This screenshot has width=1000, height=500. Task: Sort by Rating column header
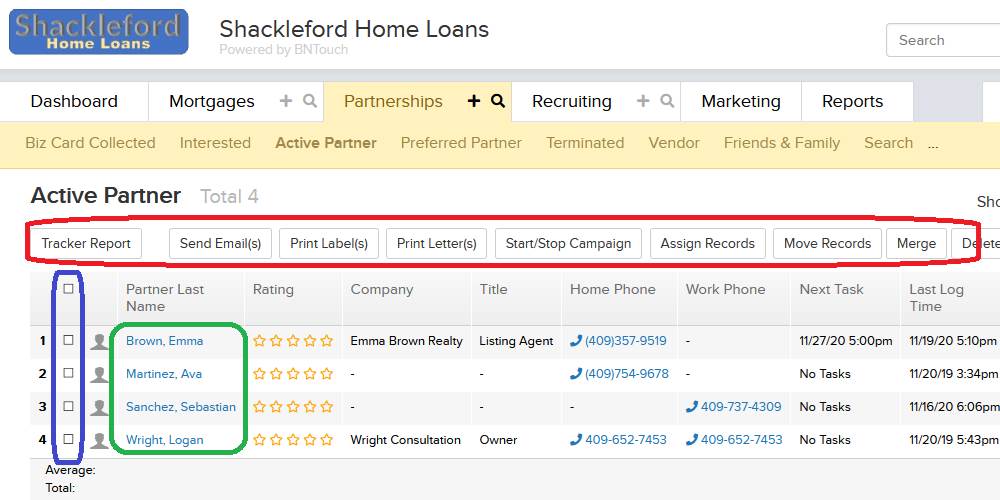[273, 290]
